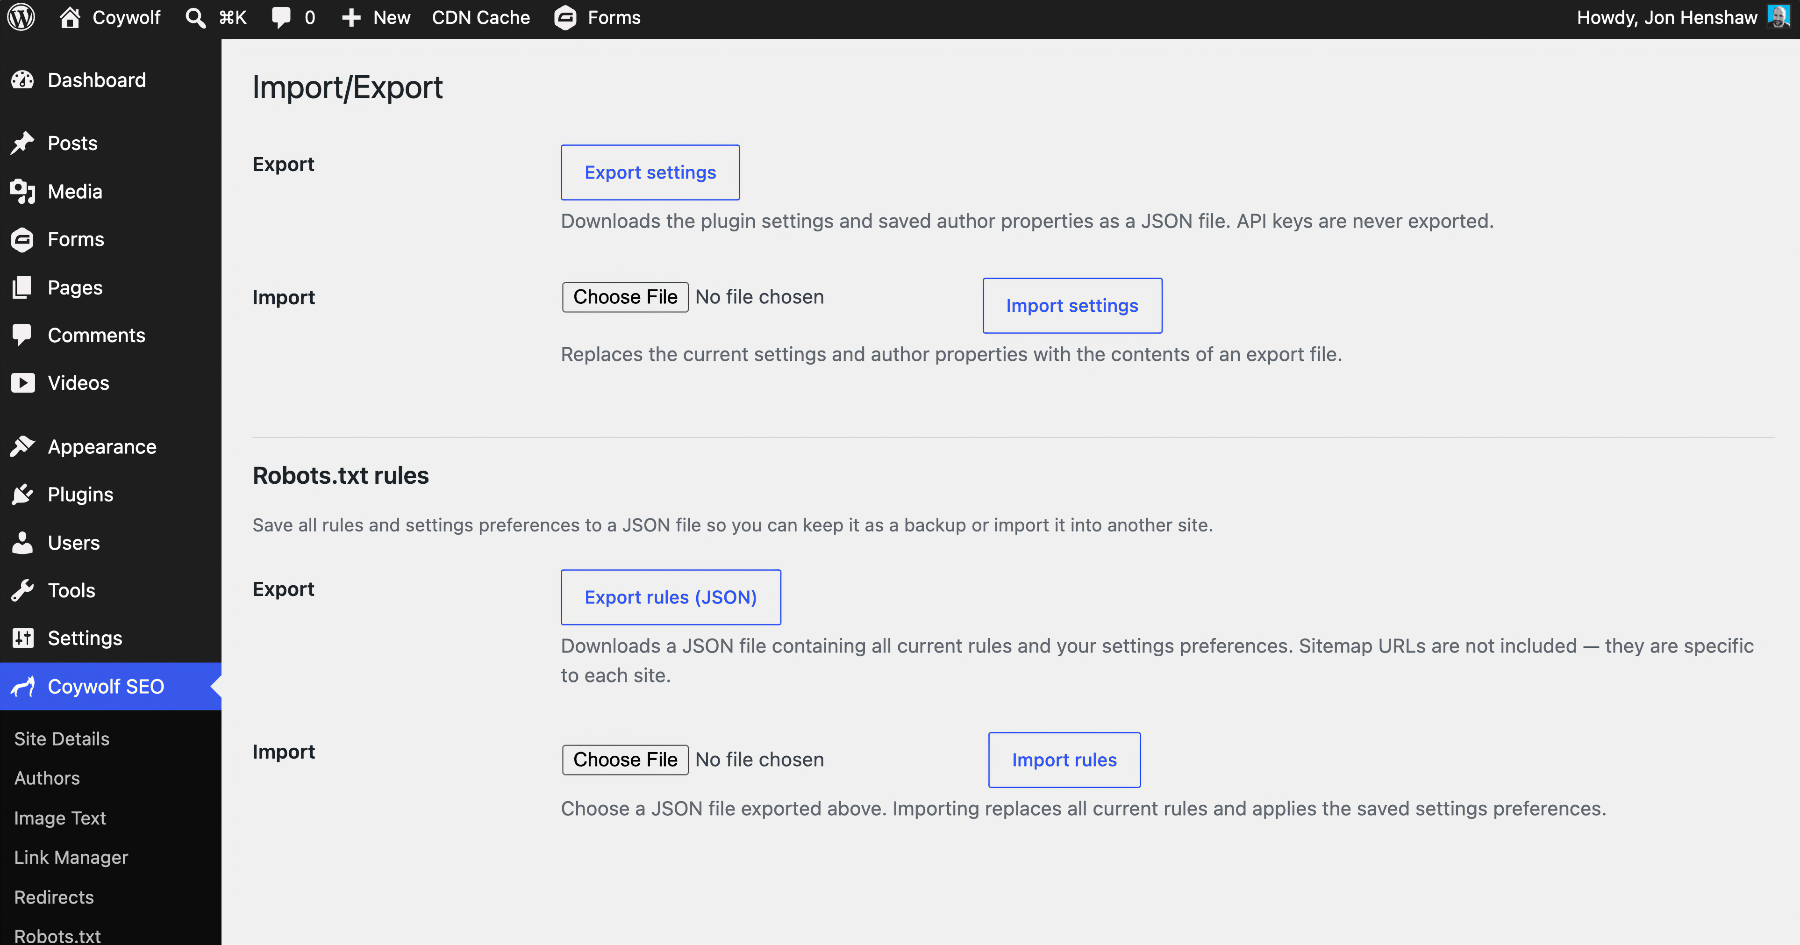Viewport: 1800px width, 945px height.
Task: Open the Robots.txt submenu link
Action: click(x=58, y=936)
